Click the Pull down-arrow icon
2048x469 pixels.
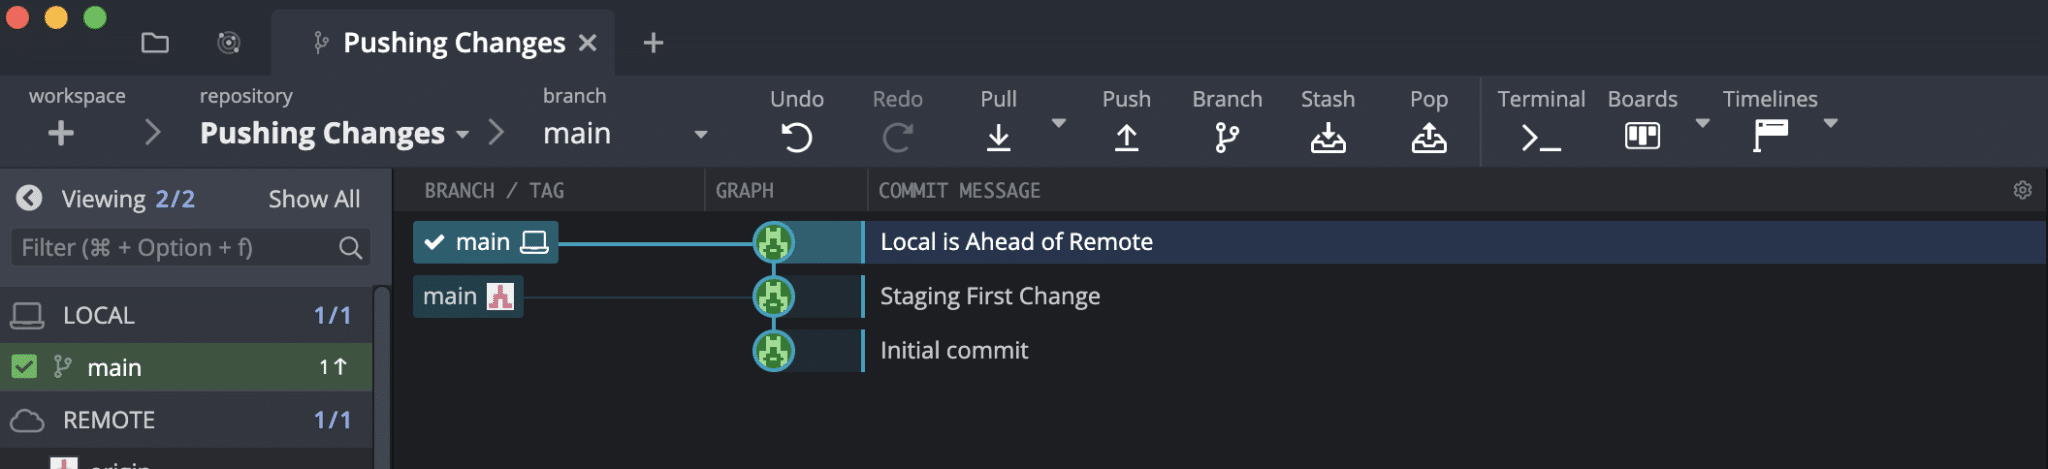[x=998, y=137]
